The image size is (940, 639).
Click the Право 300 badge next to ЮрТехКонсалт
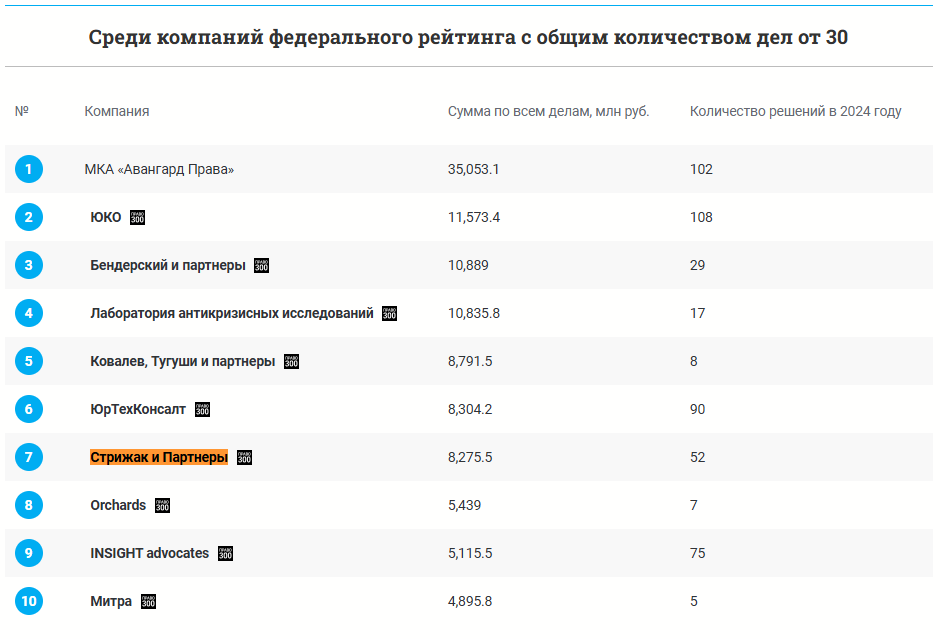coord(203,409)
